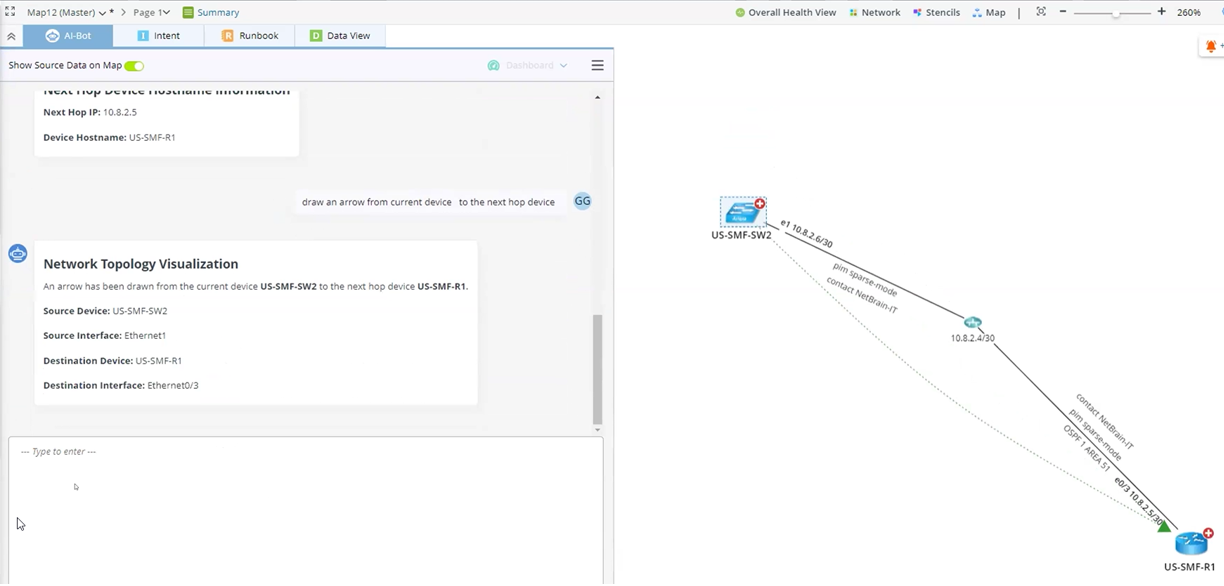Click the fullscreen expand icon at top-left
Image resolution: width=1224 pixels, height=586 pixels.
[x=10, y=12]
